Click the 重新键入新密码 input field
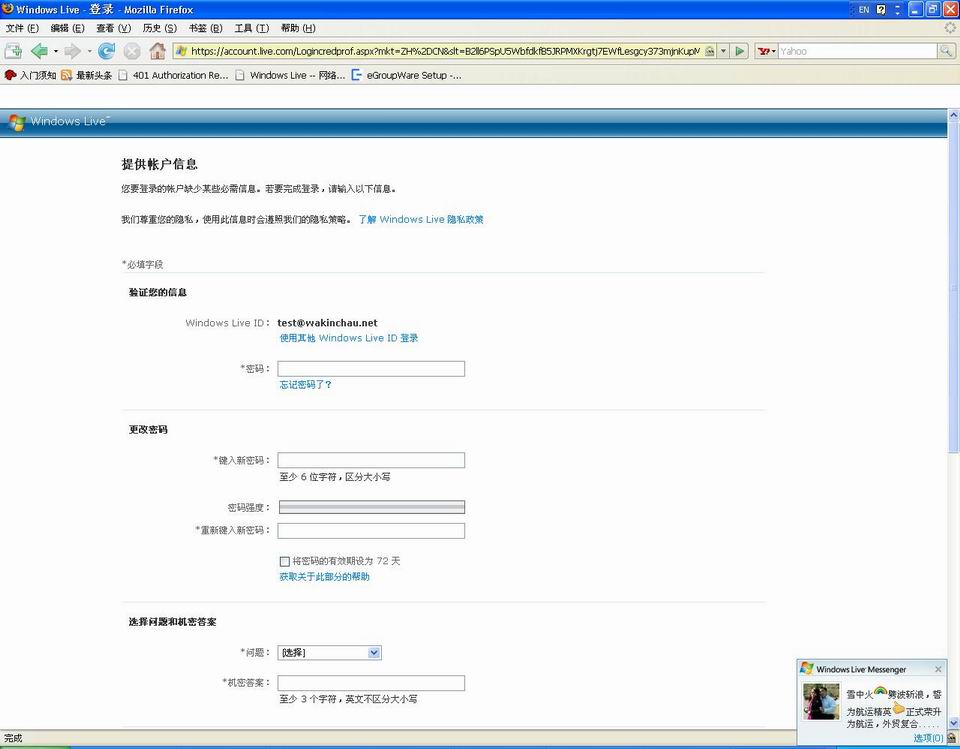960x749 pixels. coord(371,530)
